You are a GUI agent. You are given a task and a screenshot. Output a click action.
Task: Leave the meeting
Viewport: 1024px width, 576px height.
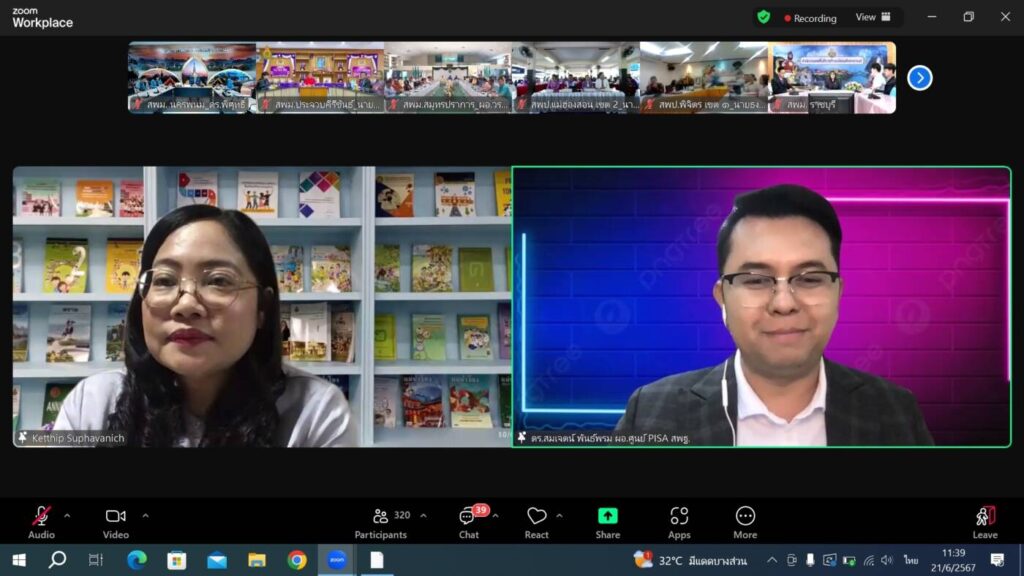point(985,523)
